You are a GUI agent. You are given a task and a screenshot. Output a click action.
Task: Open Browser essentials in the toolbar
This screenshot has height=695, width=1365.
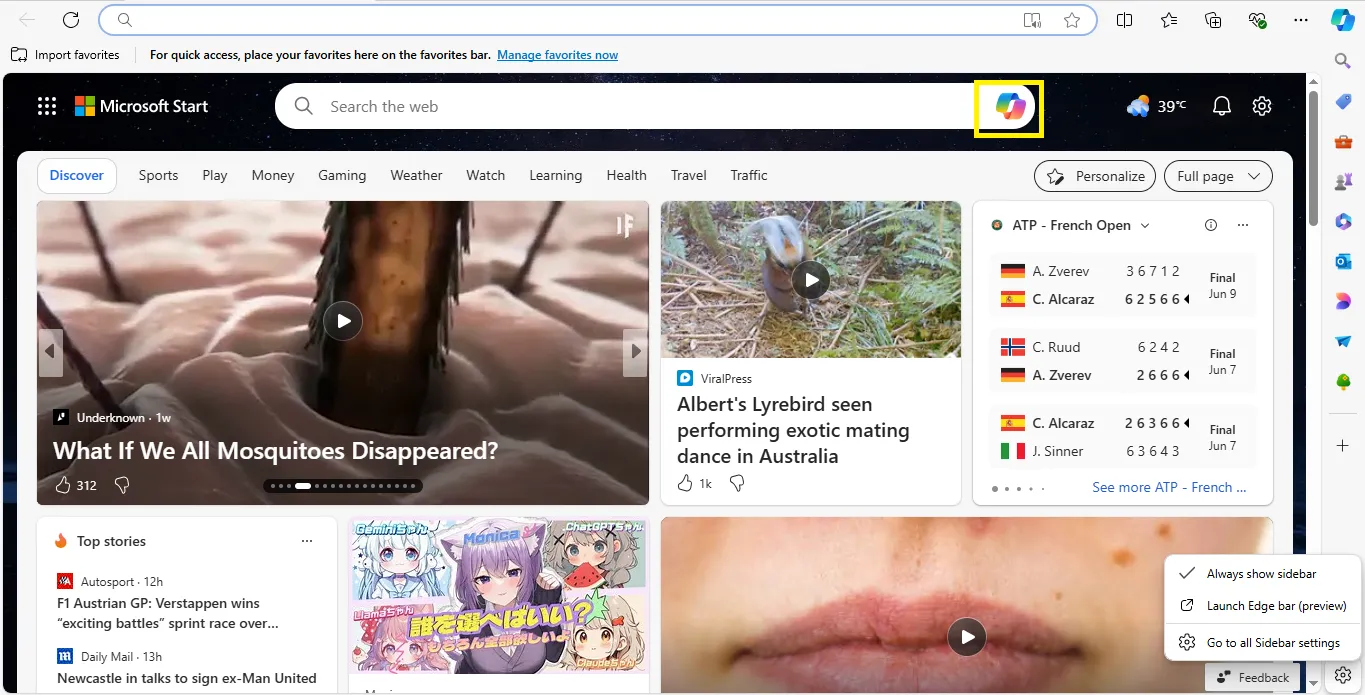[1257, 20]
